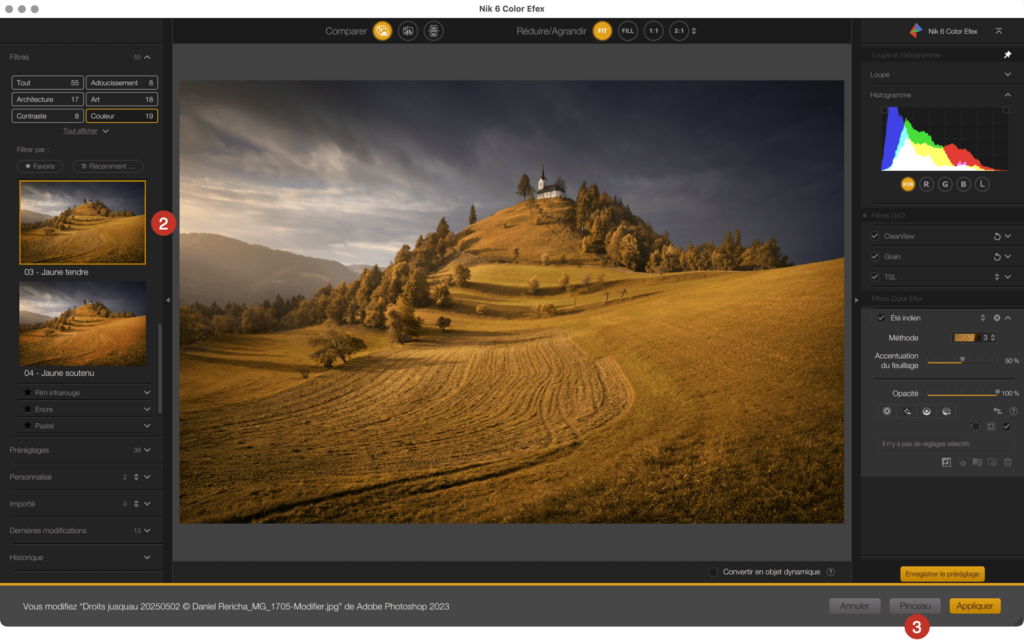
Task: Remove the Été indien filter
Action: pos(997,318)
